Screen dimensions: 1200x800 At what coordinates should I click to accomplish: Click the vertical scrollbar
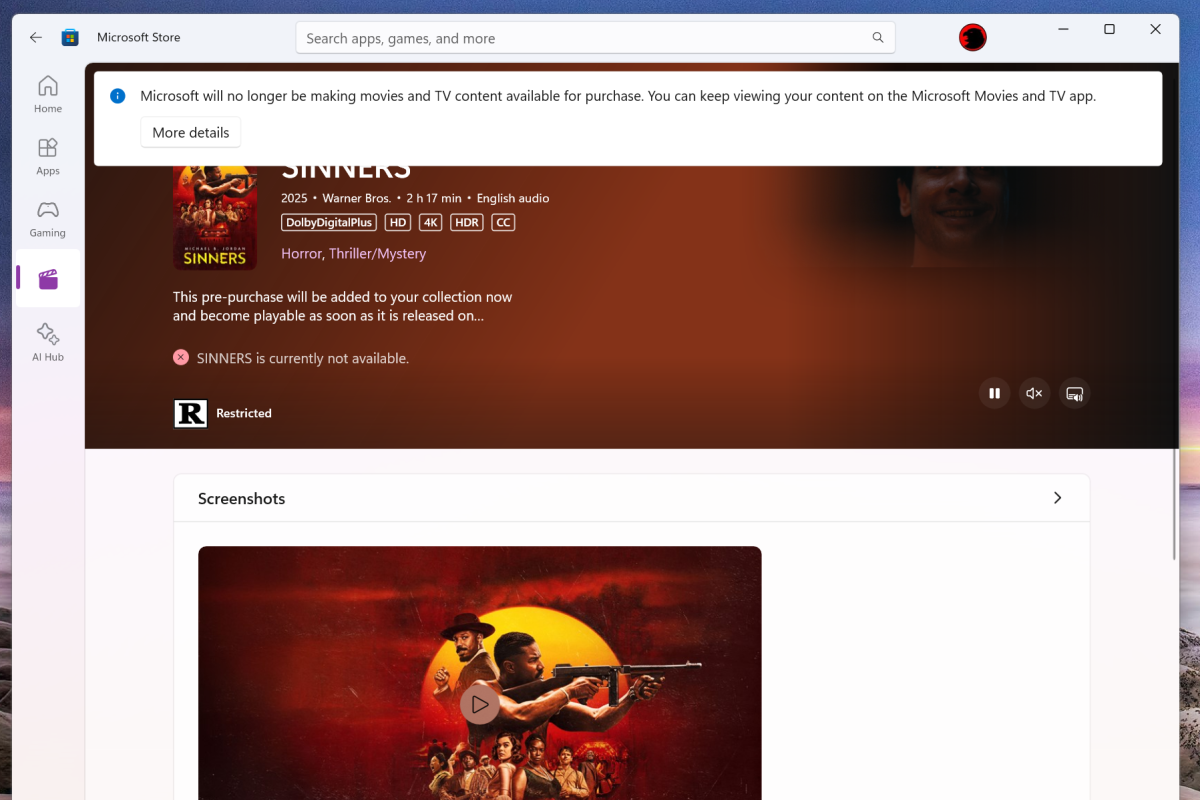click(x=1175, y=505)
